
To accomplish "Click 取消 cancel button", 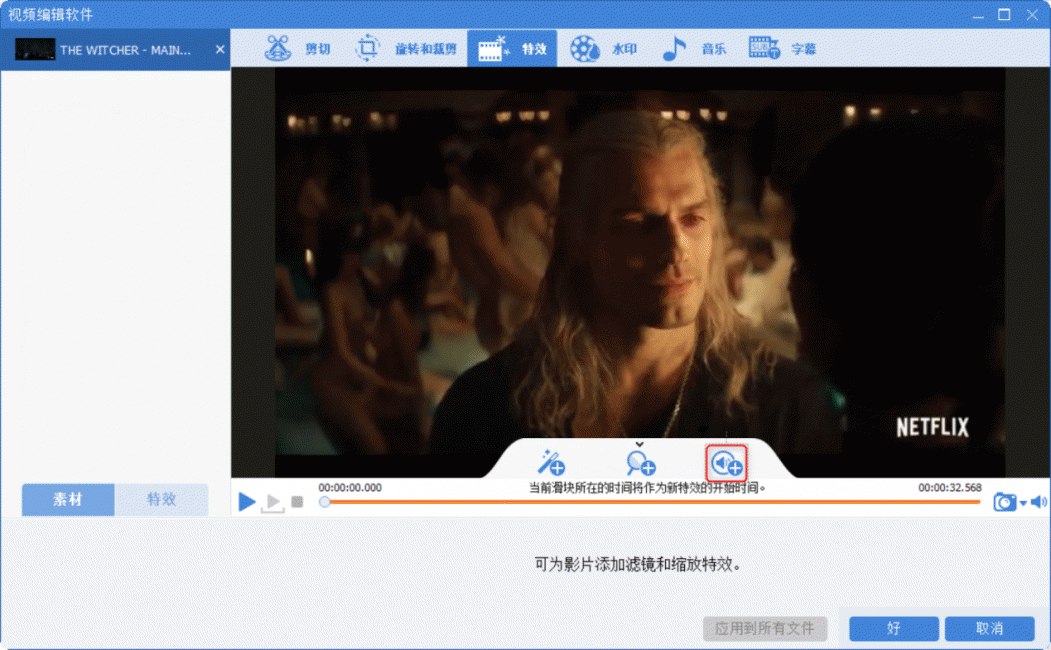I will click(989, 628).
